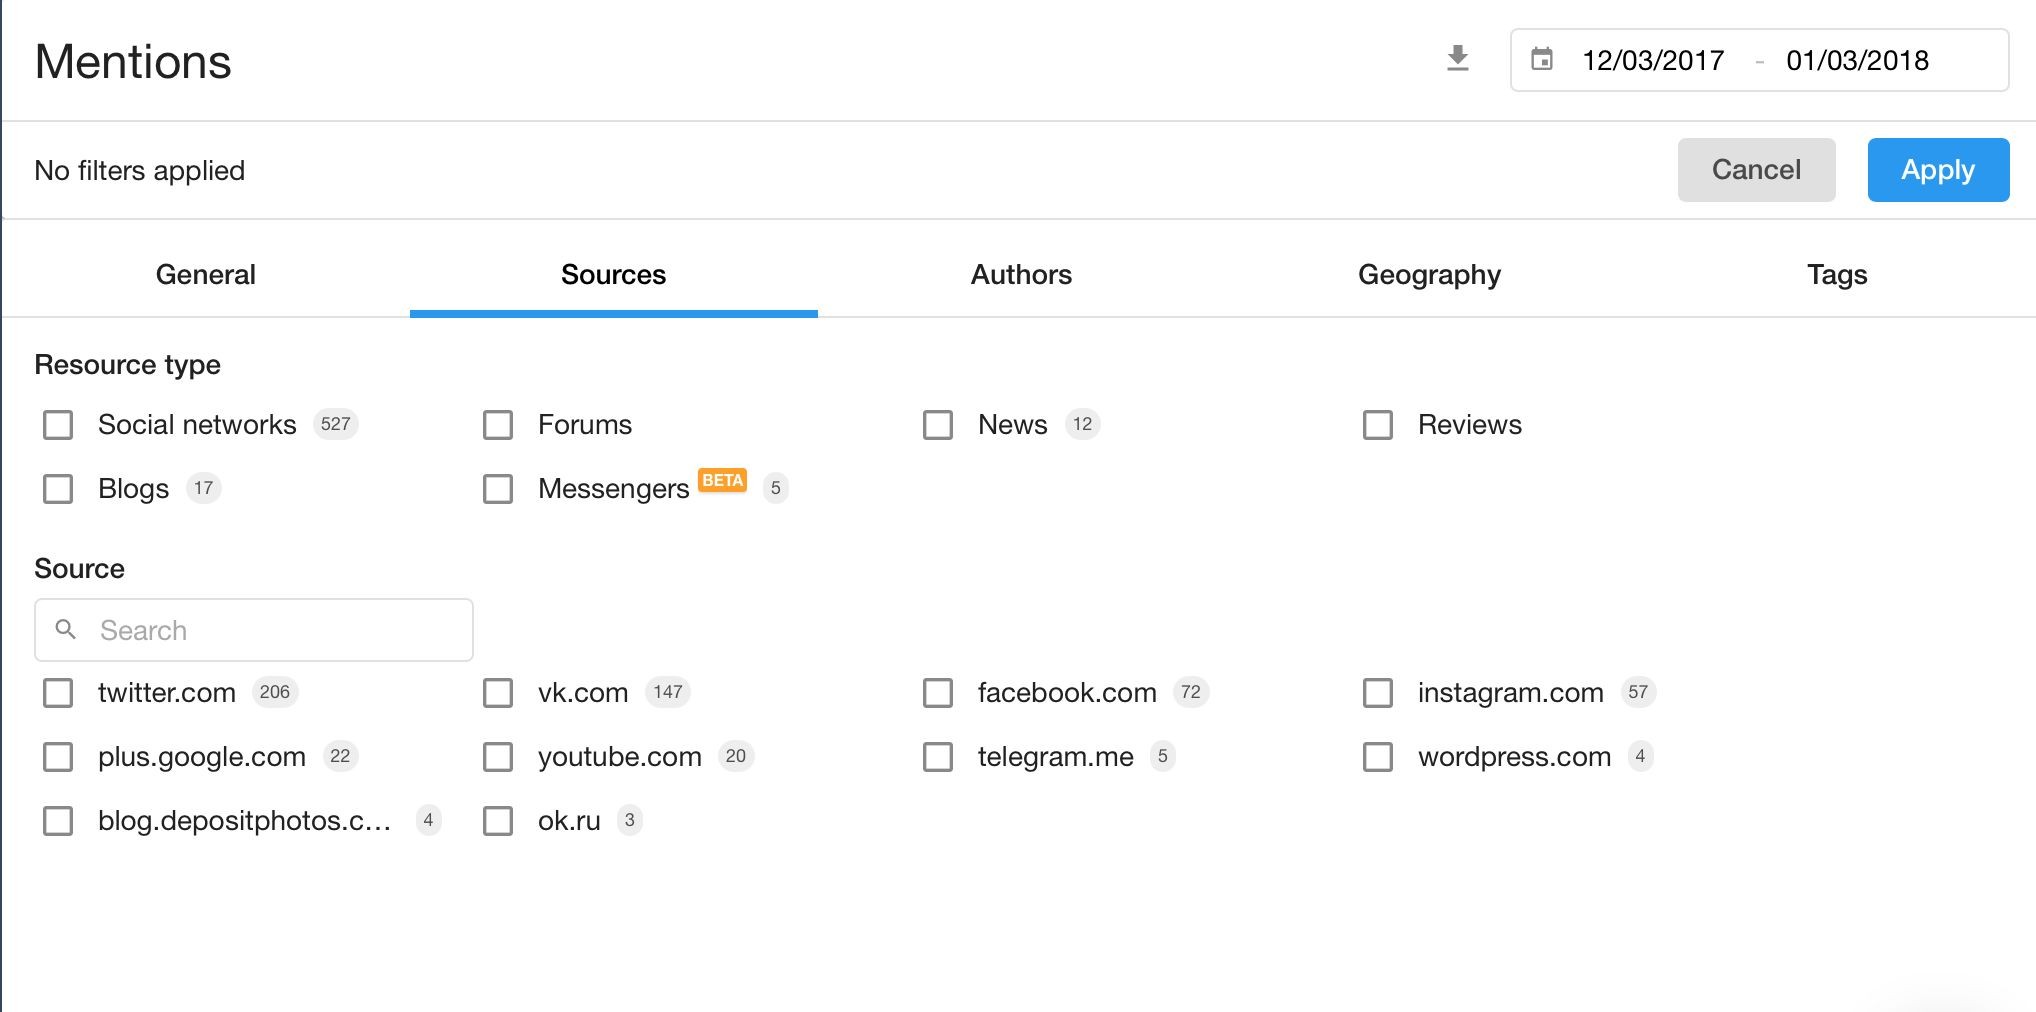This screenshot has height=1012, width=2036.
Task: Open the date picker calendar icon
Action: coord(1542,60)
